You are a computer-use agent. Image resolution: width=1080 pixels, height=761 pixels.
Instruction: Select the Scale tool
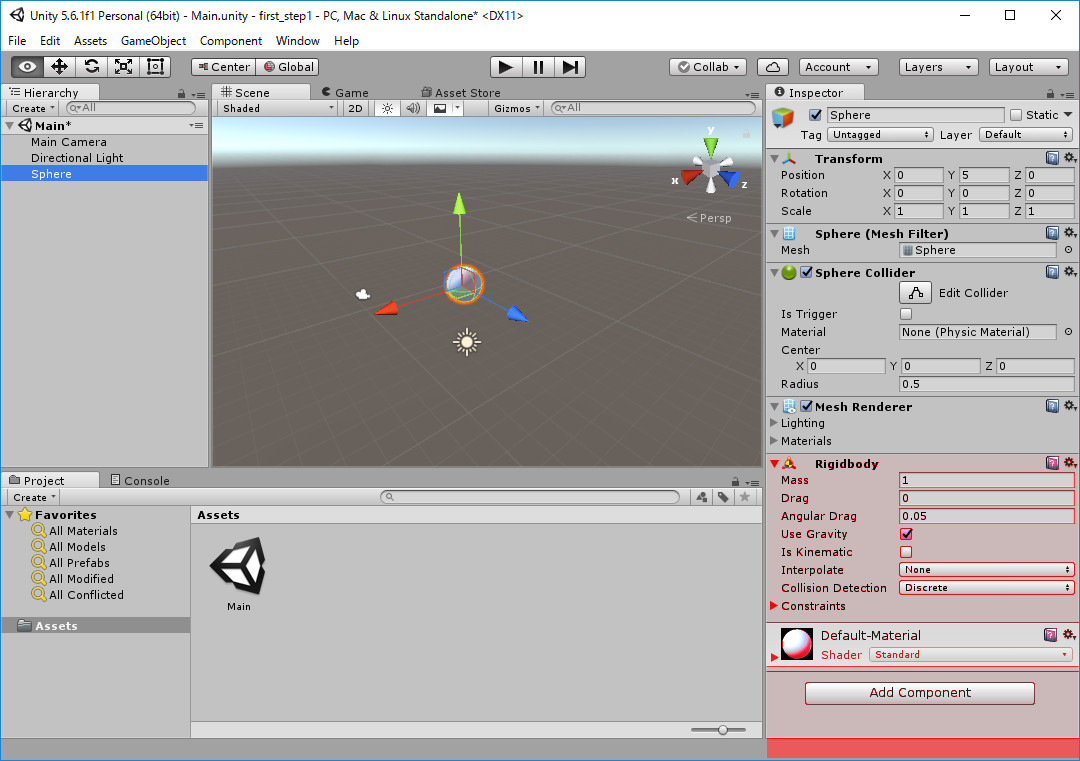(124, 67)
